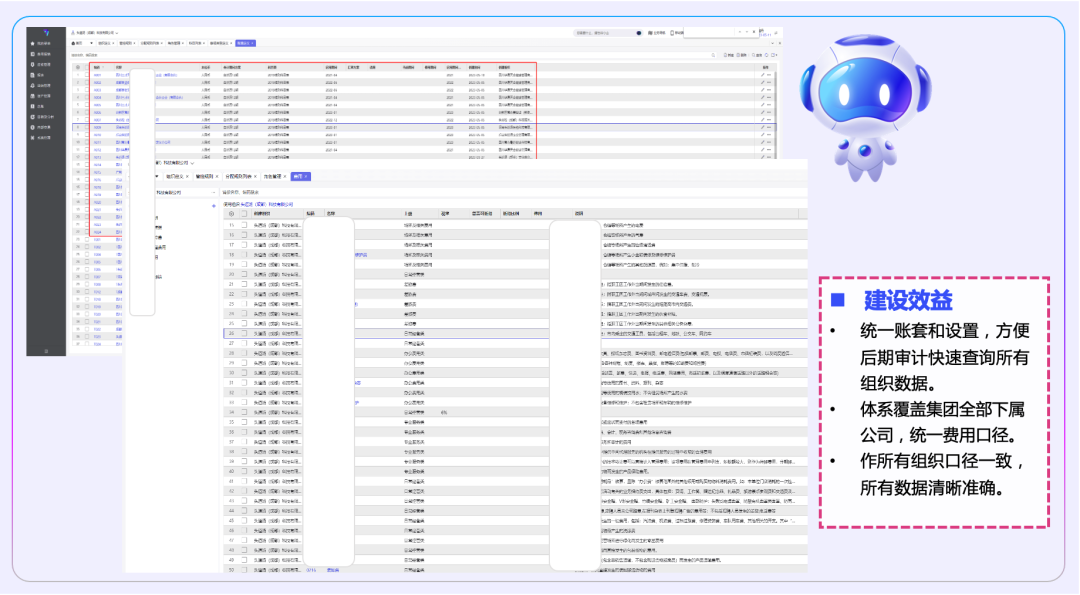Click the gear icon in the upper table header
The image size is (1080, 595).
point(80,67)
